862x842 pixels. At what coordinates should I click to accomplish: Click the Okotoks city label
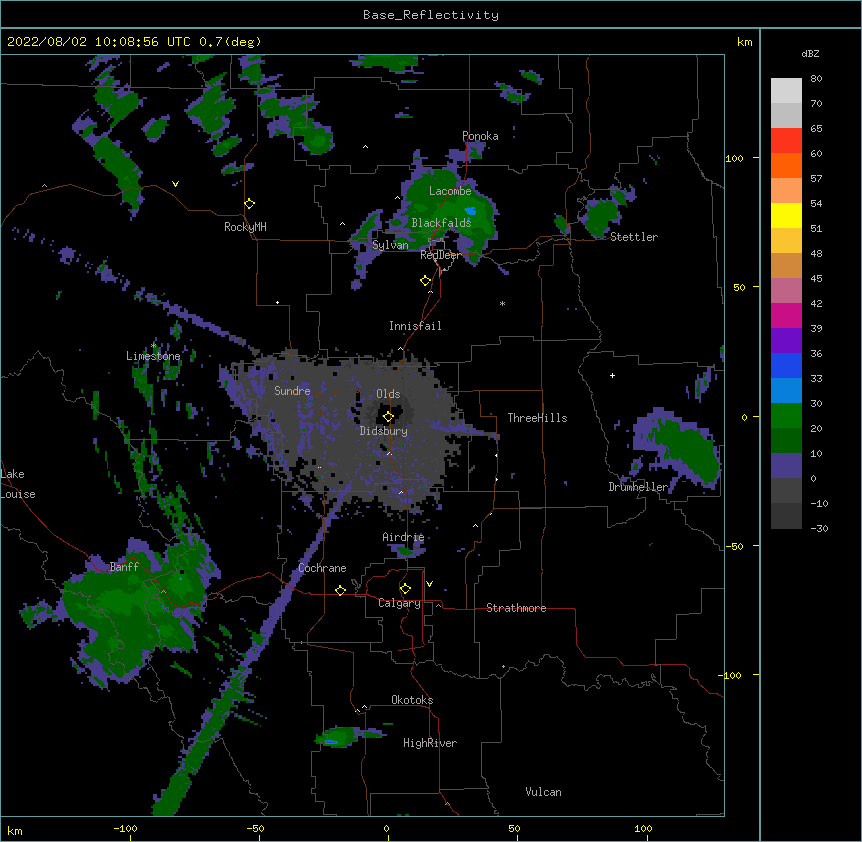(x=412, y=700)
